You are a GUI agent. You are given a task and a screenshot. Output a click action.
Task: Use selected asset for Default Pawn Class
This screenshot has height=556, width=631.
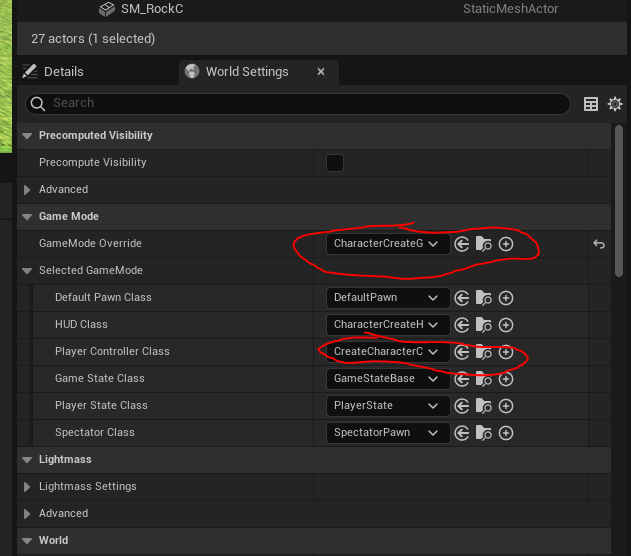click(x=462, y=298)
